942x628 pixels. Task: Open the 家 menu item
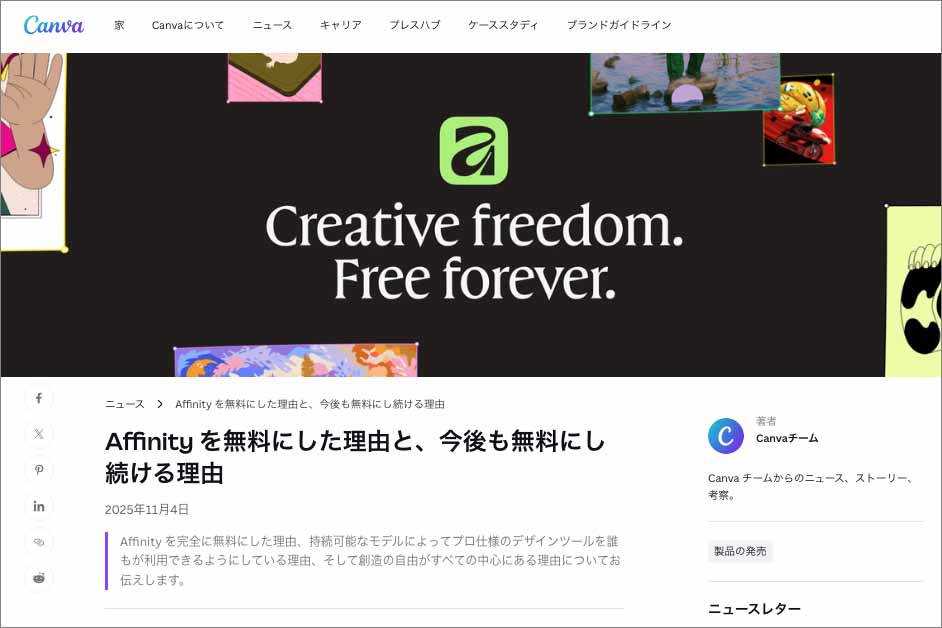click(120, 25)
